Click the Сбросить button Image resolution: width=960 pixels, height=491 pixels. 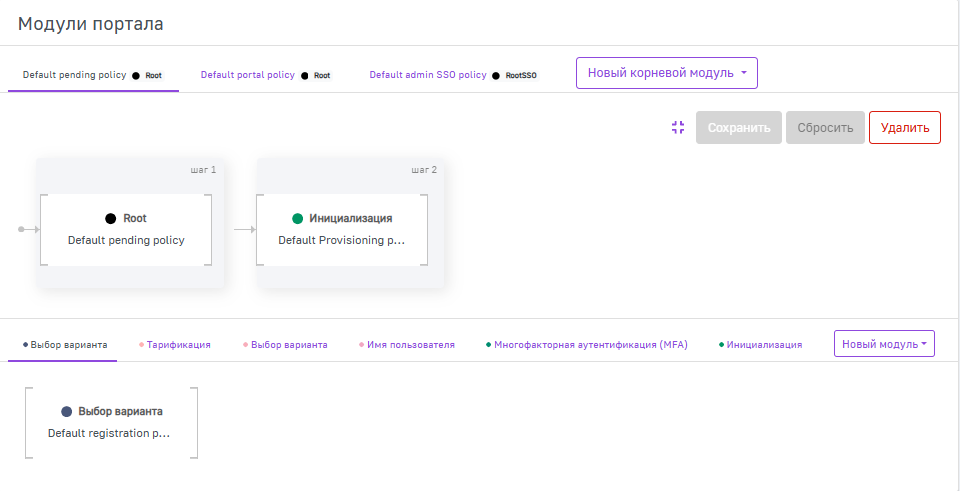click(x=825, y=128)
